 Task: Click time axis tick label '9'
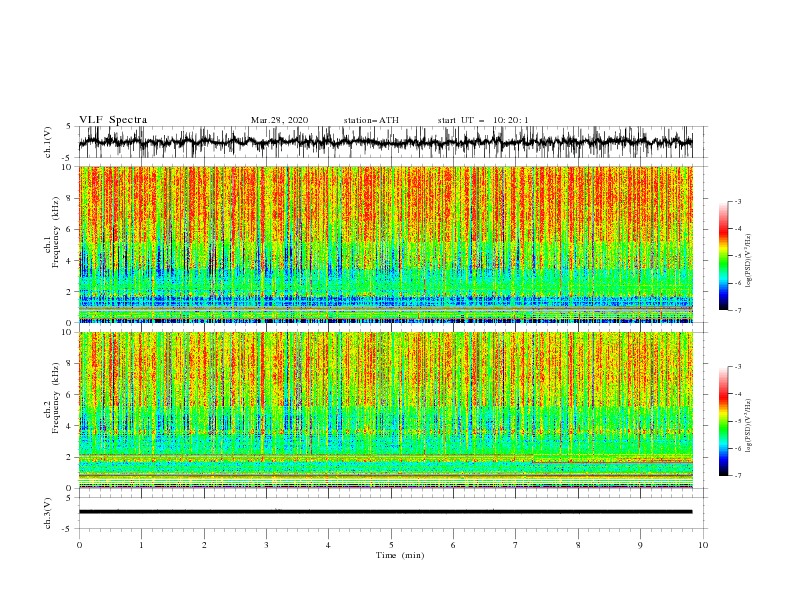pyautogui.click(x=640, y=545)
